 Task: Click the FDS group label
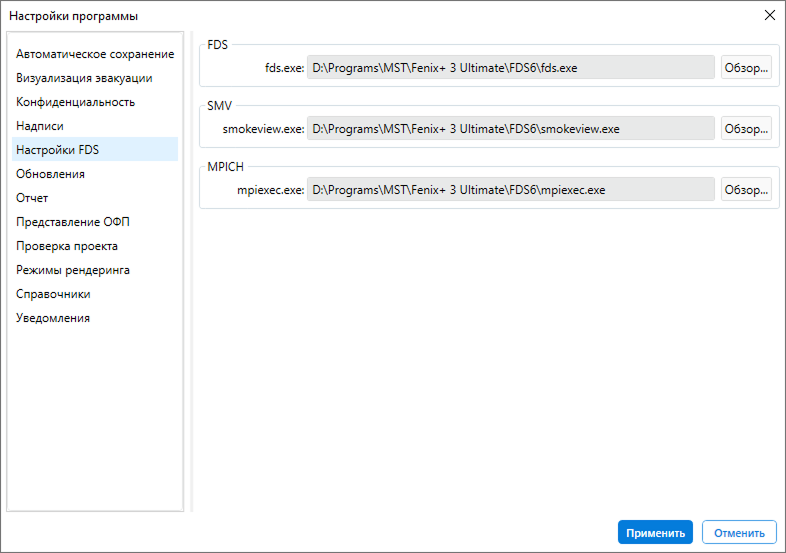click(x=218, y=45)
